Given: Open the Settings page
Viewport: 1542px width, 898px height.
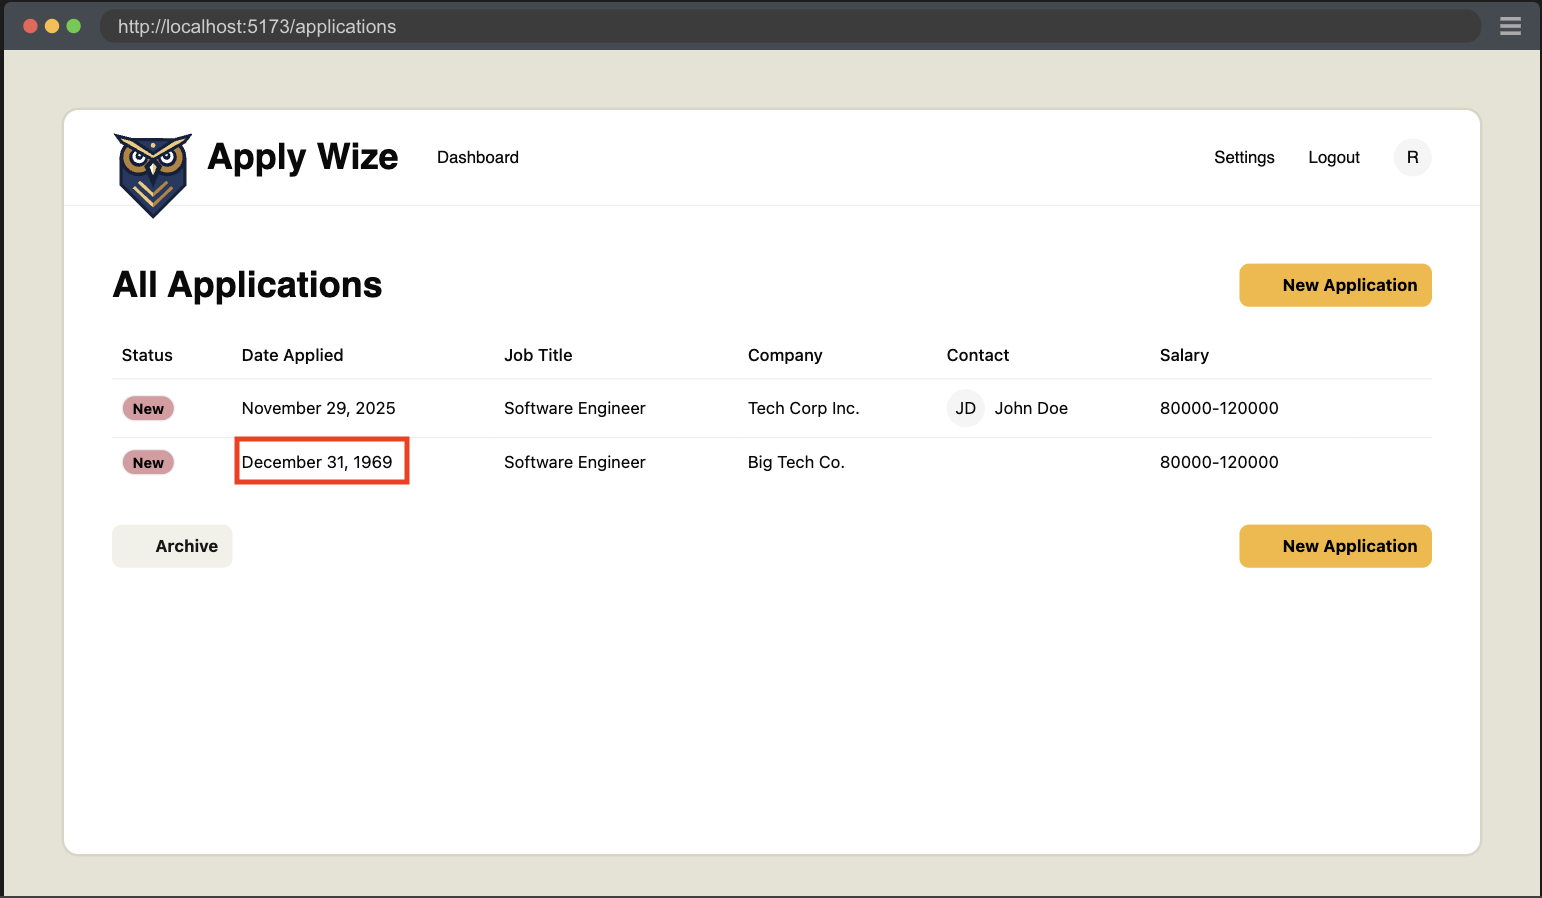Looking at the screenshot, I should click(1244, 157).
